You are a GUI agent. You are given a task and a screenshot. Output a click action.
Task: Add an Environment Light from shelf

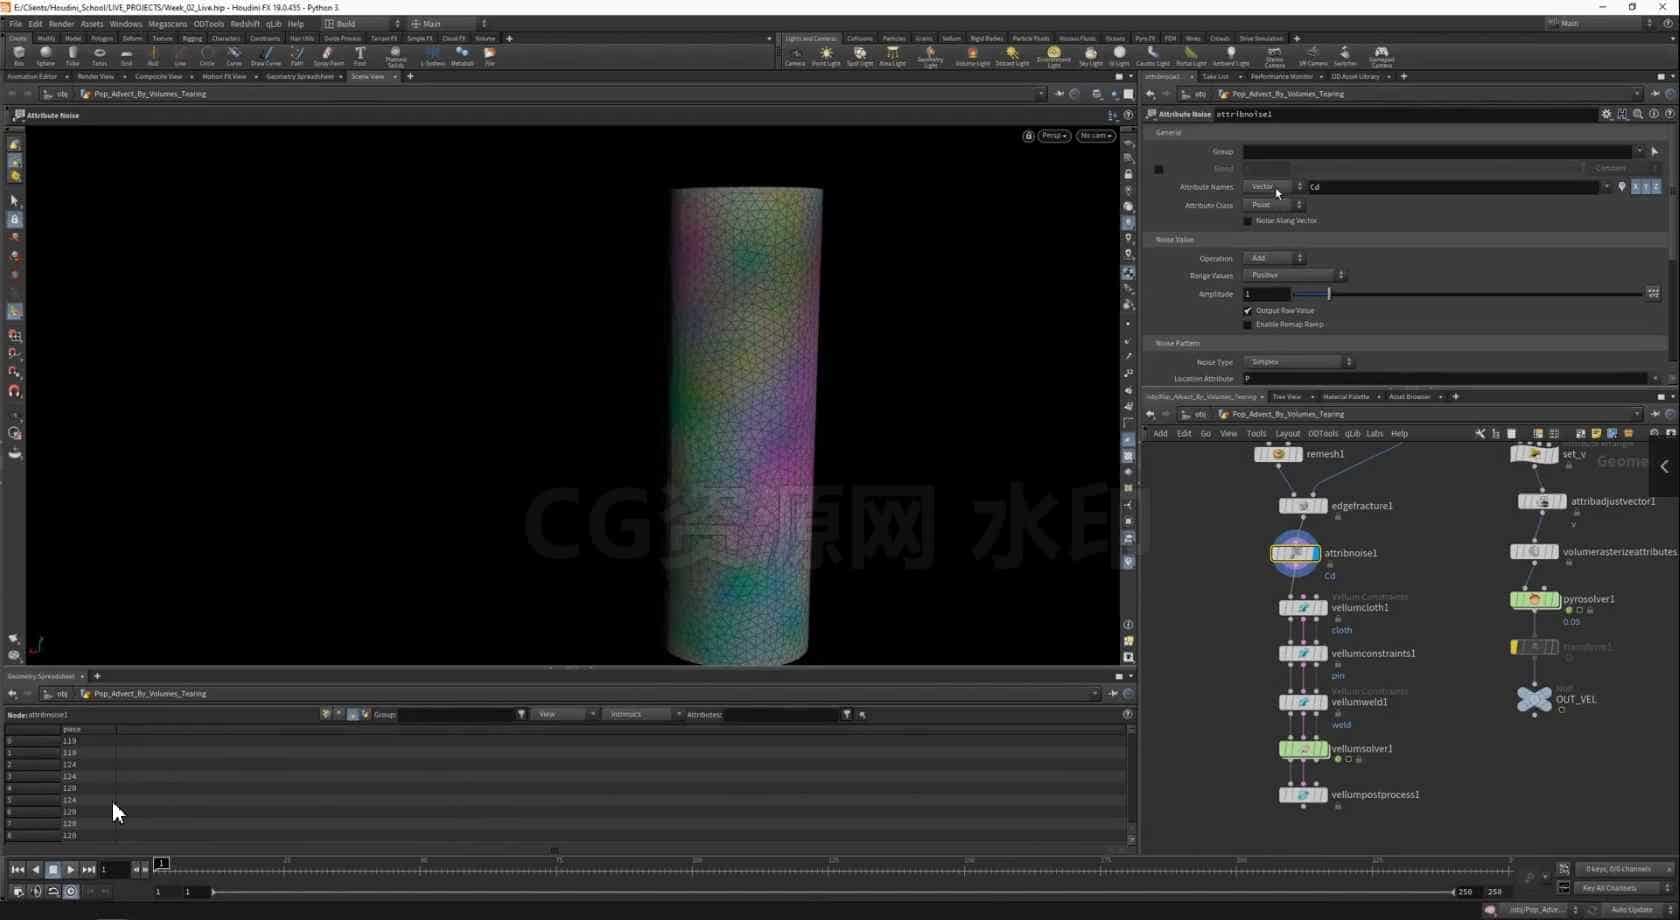[x=1054, y=56]
